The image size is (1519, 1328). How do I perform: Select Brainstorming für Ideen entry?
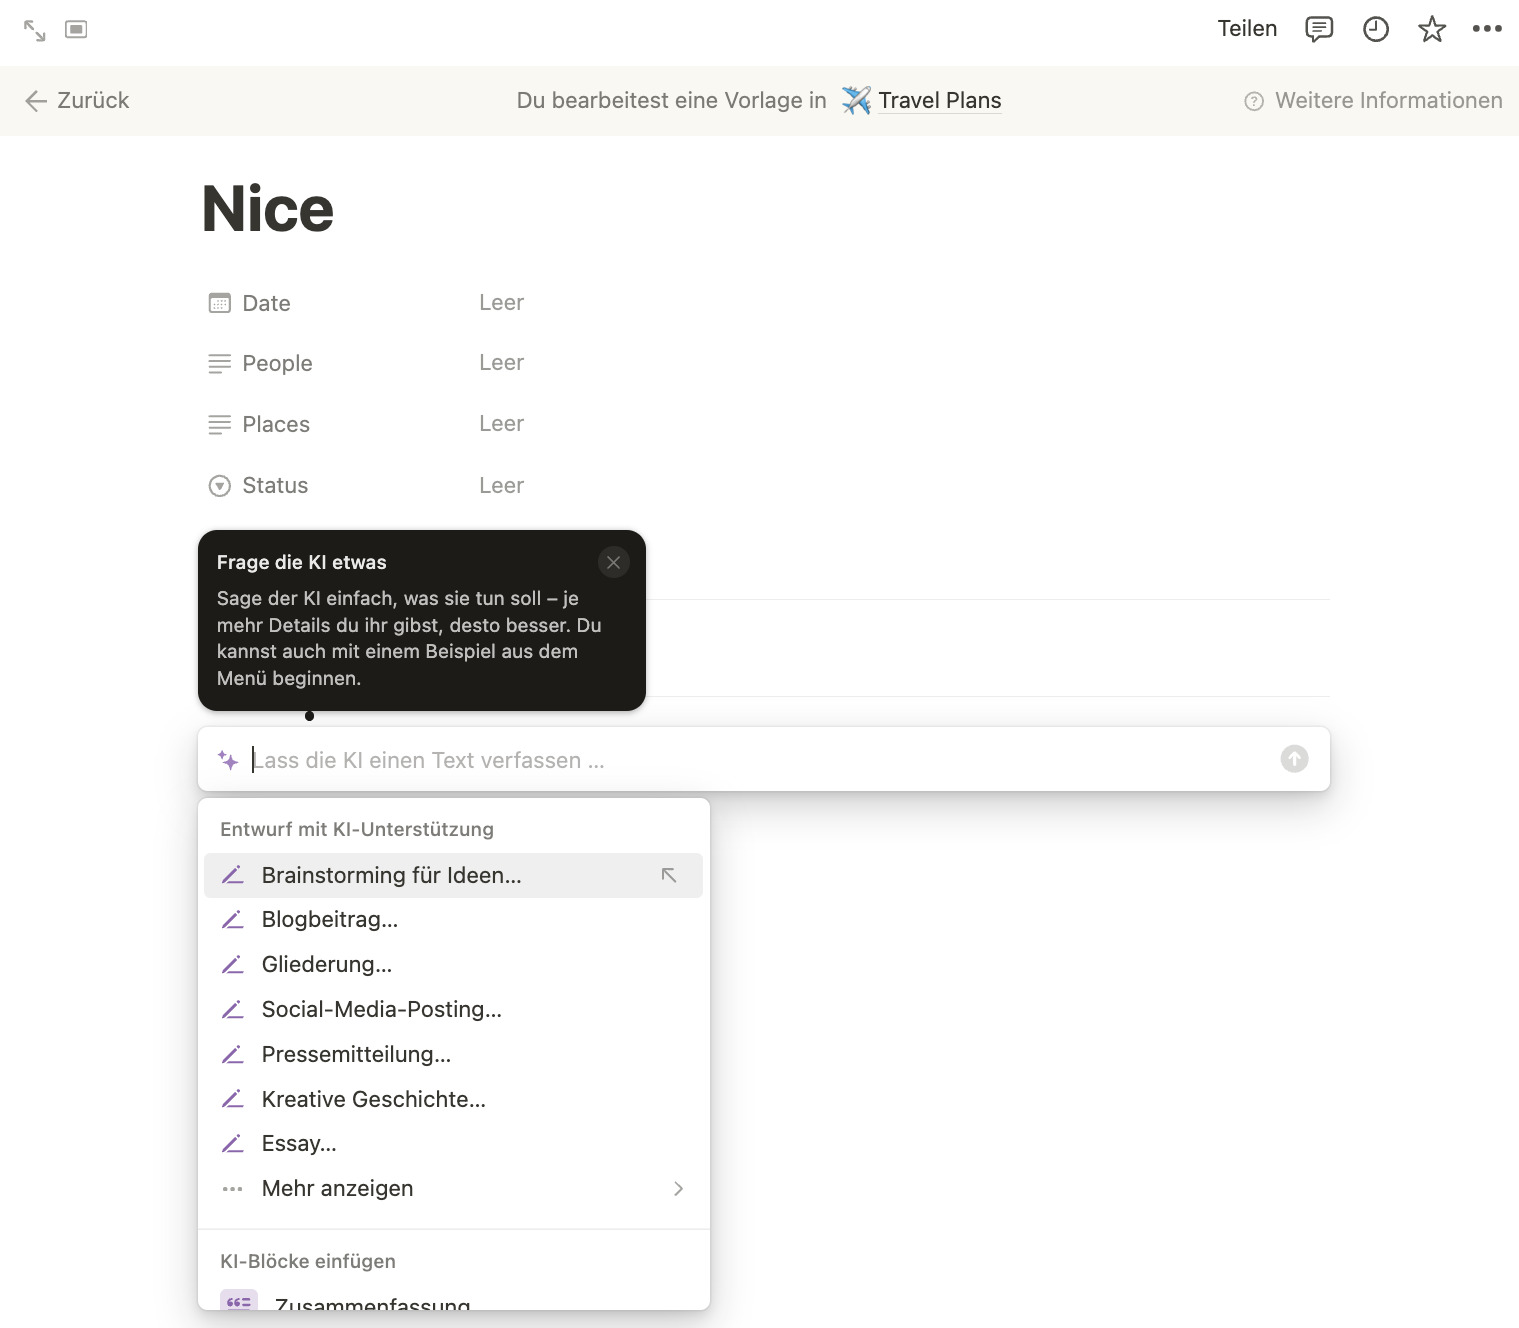(x=391, y=875)
